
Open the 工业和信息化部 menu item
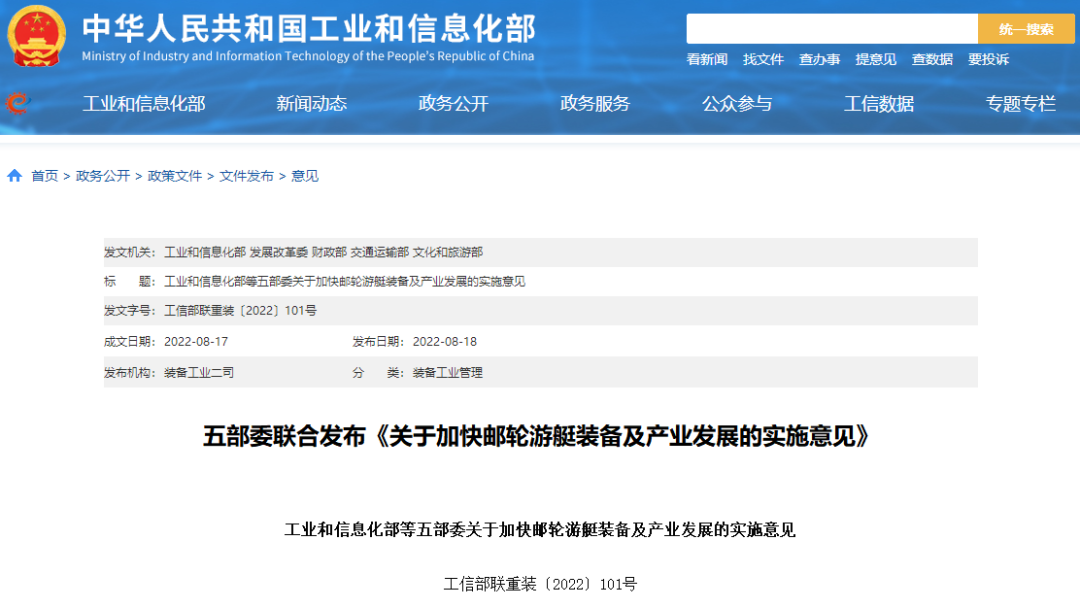coord(144,103)
